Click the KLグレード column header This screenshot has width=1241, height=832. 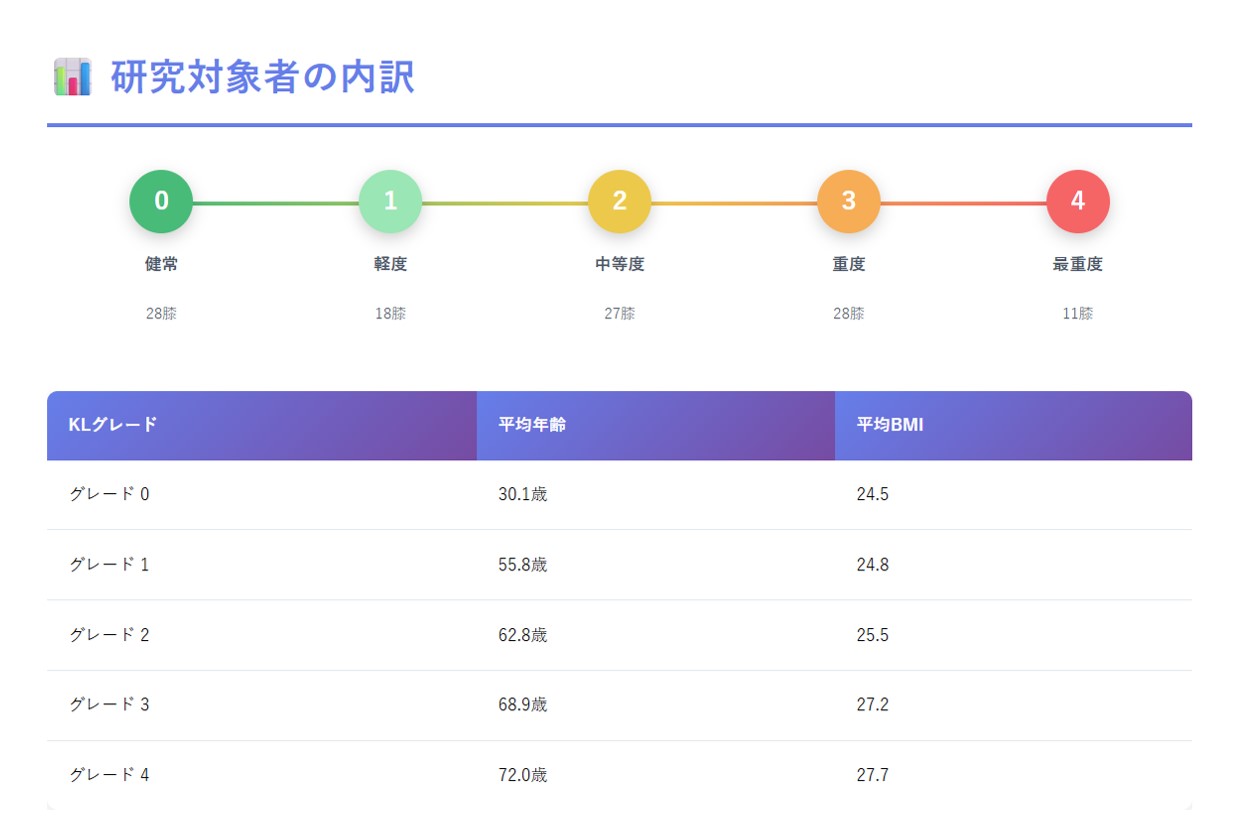[x=113, y=424]
